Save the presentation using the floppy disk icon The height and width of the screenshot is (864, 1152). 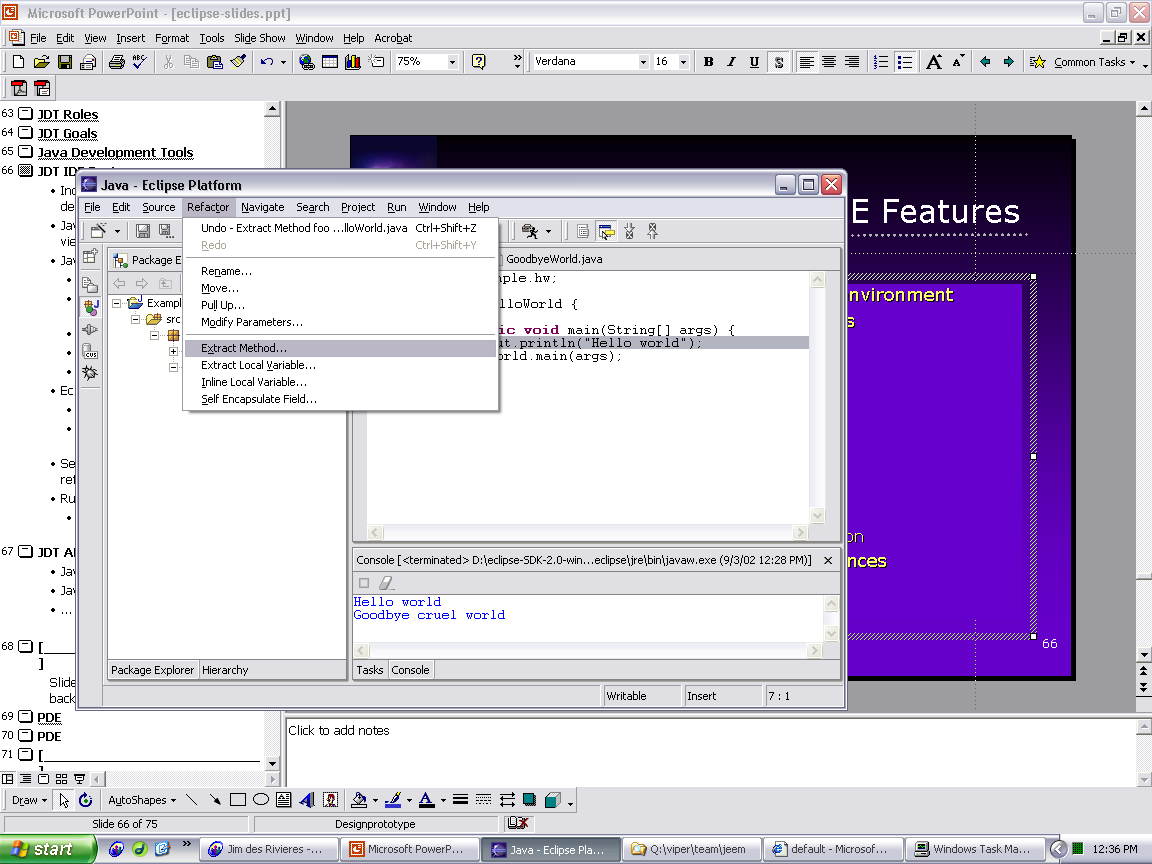click(65, 62)
